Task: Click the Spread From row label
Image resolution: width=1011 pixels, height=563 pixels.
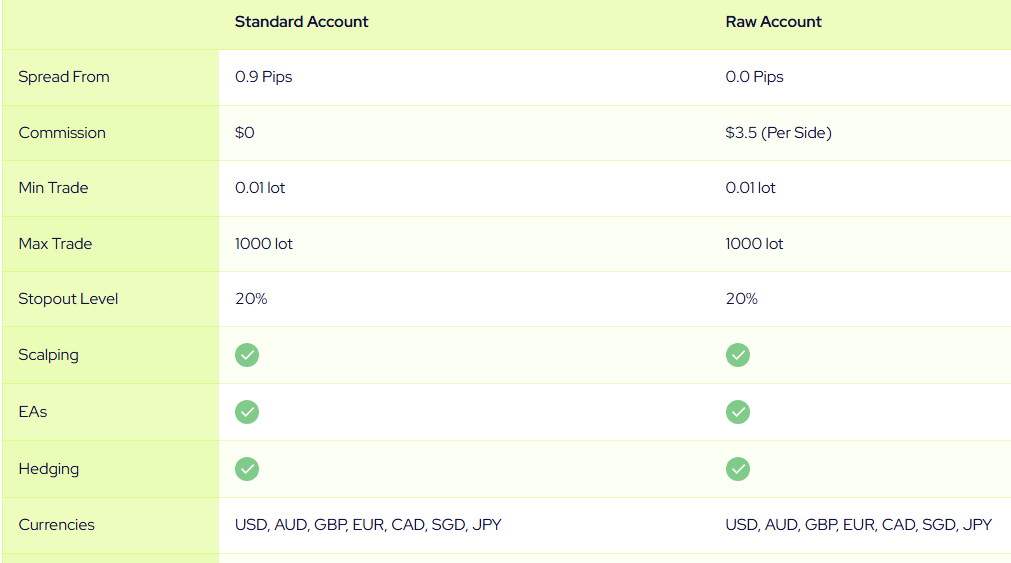Action: [64, 77]
